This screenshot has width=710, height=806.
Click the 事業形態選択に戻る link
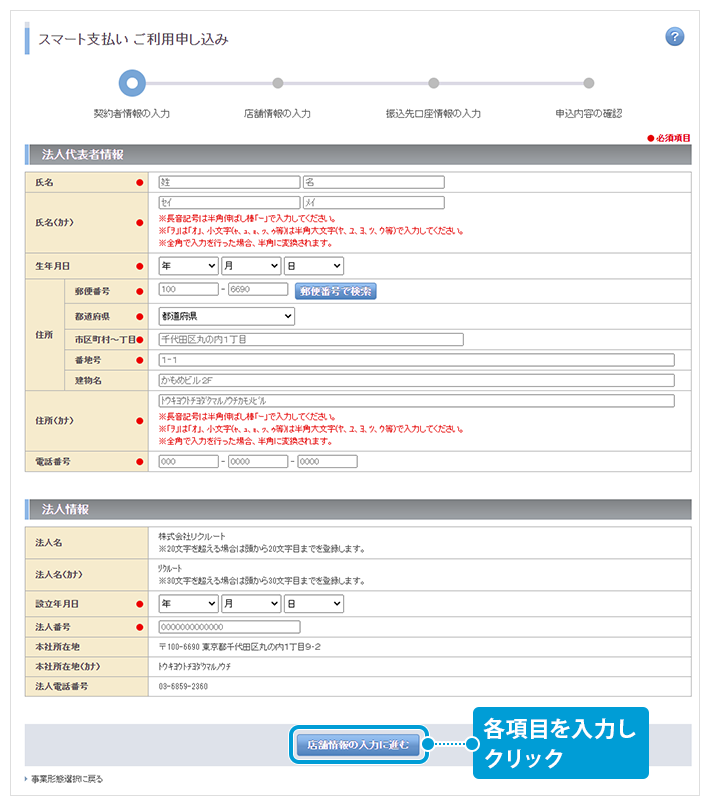[66, 779]
